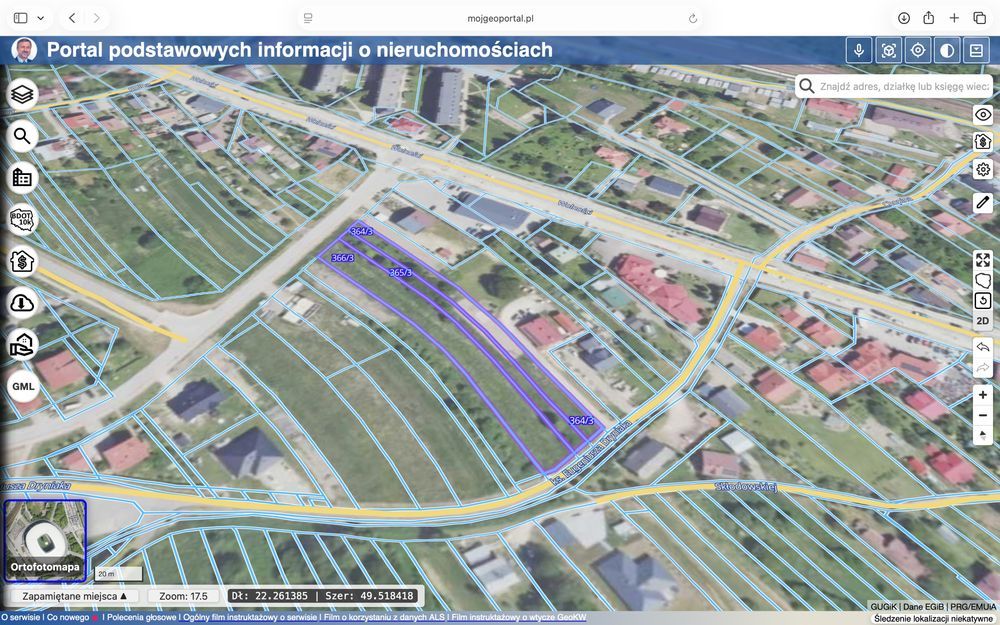Screen dimensions: 1000x625
Task: Open the map layers panel
Action: pos(22,94)
